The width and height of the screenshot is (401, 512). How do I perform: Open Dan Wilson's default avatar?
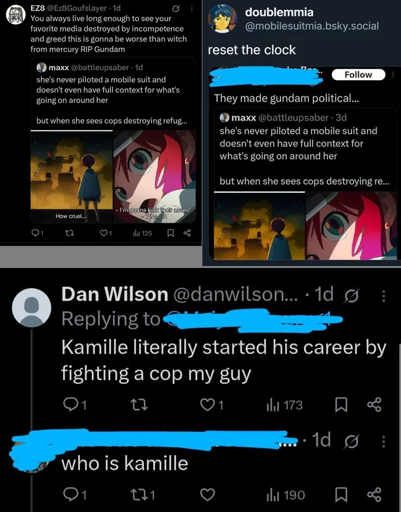click(x=31, y=308)
